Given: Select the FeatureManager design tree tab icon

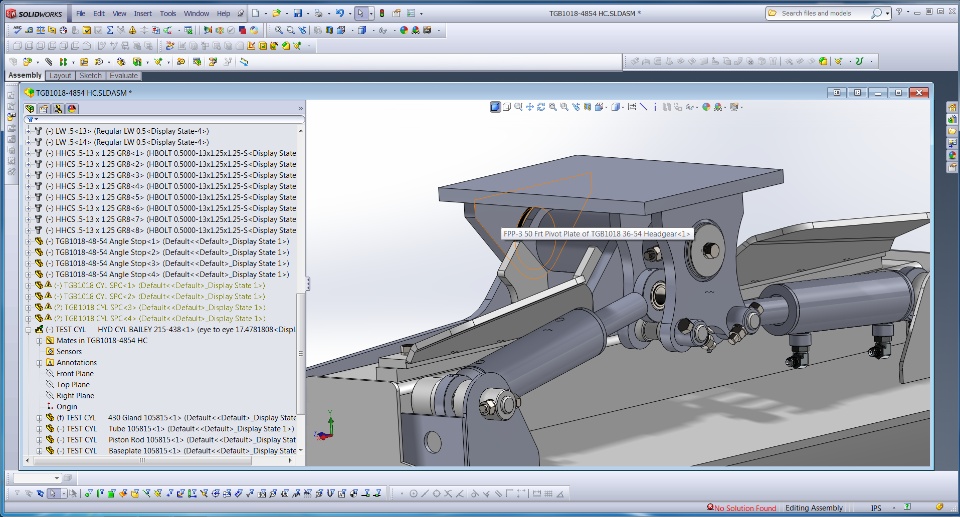Looking at the screenshot, I should pyautogui.click(x=30, y=108).
